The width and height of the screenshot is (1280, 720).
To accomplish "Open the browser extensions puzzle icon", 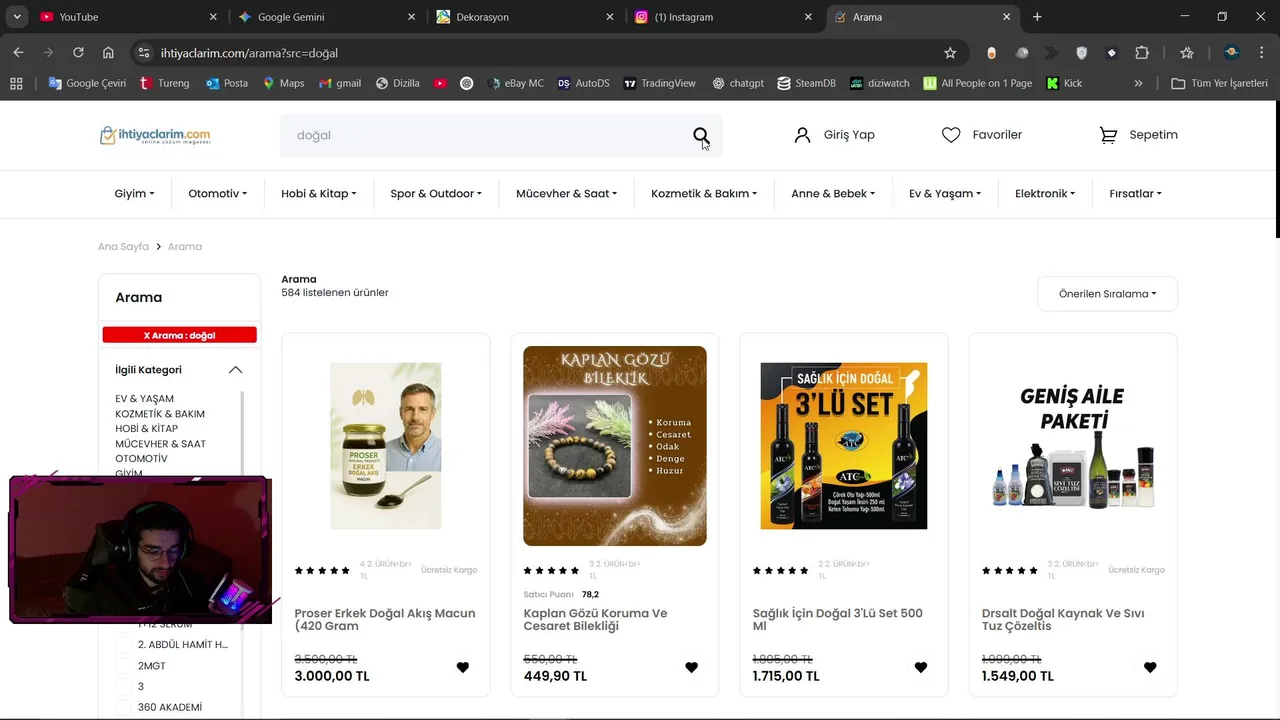I will [1142, 53].
